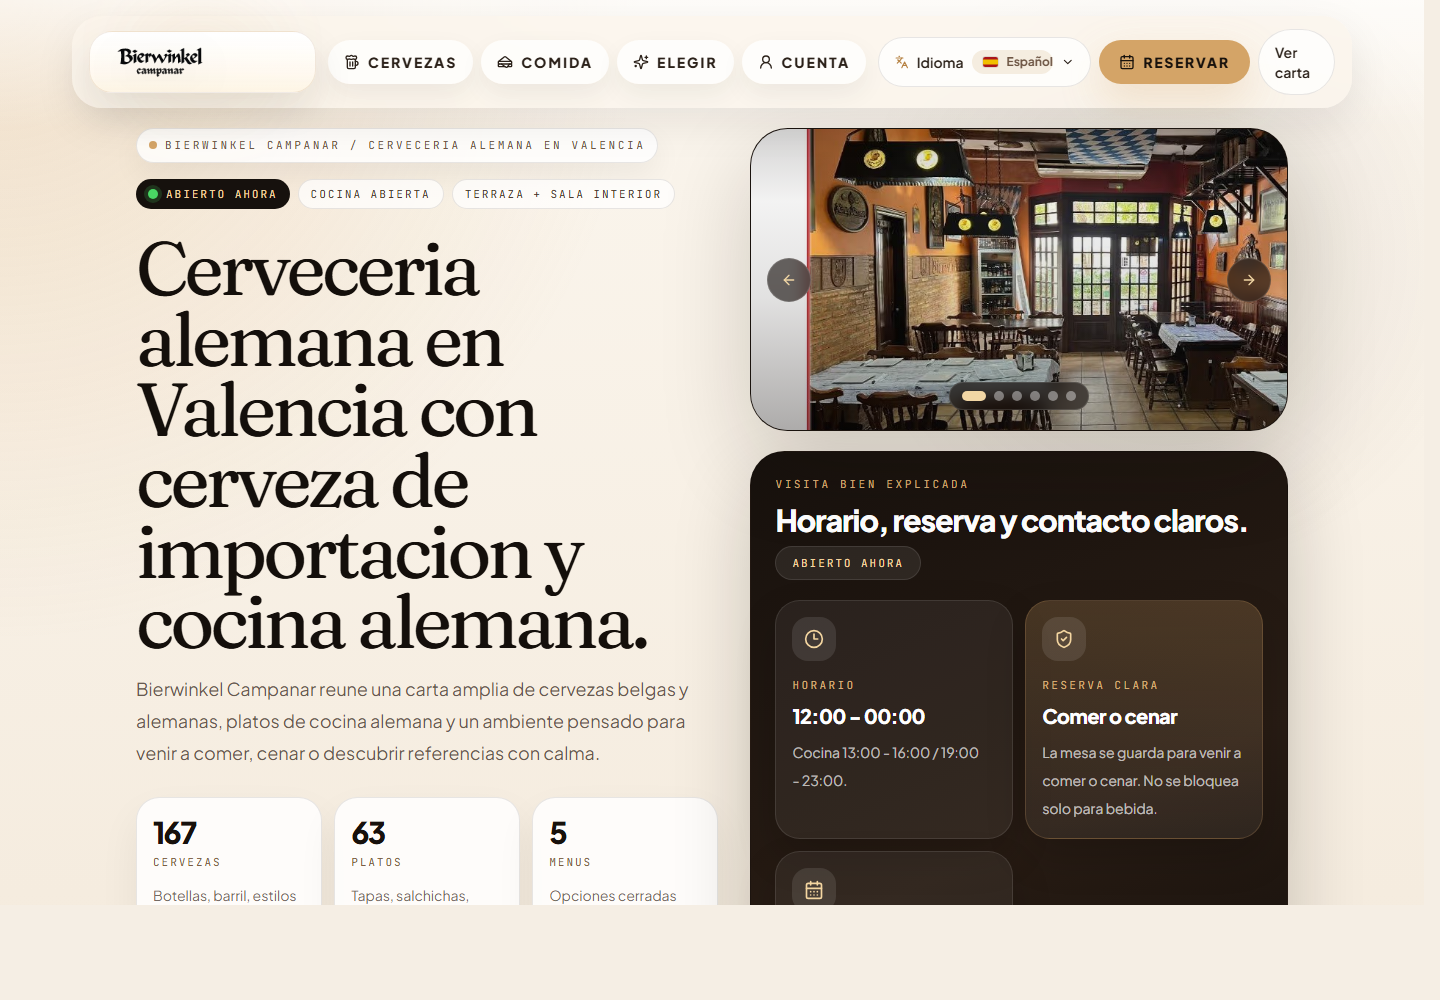The width and height of the screenshot is (1440, 1000).
Task: Open the CERVEZAS menu item
Action: [400, 62]
